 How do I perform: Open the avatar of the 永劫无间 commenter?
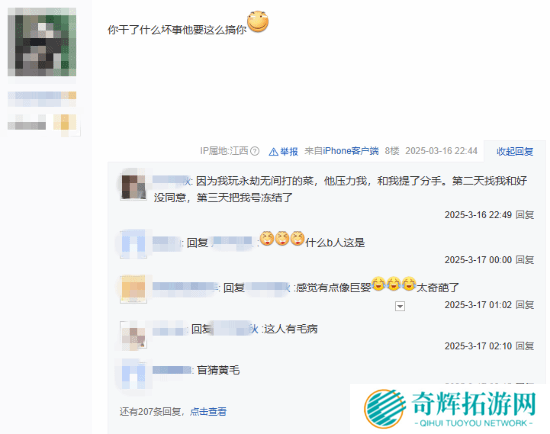pos(133,187)
